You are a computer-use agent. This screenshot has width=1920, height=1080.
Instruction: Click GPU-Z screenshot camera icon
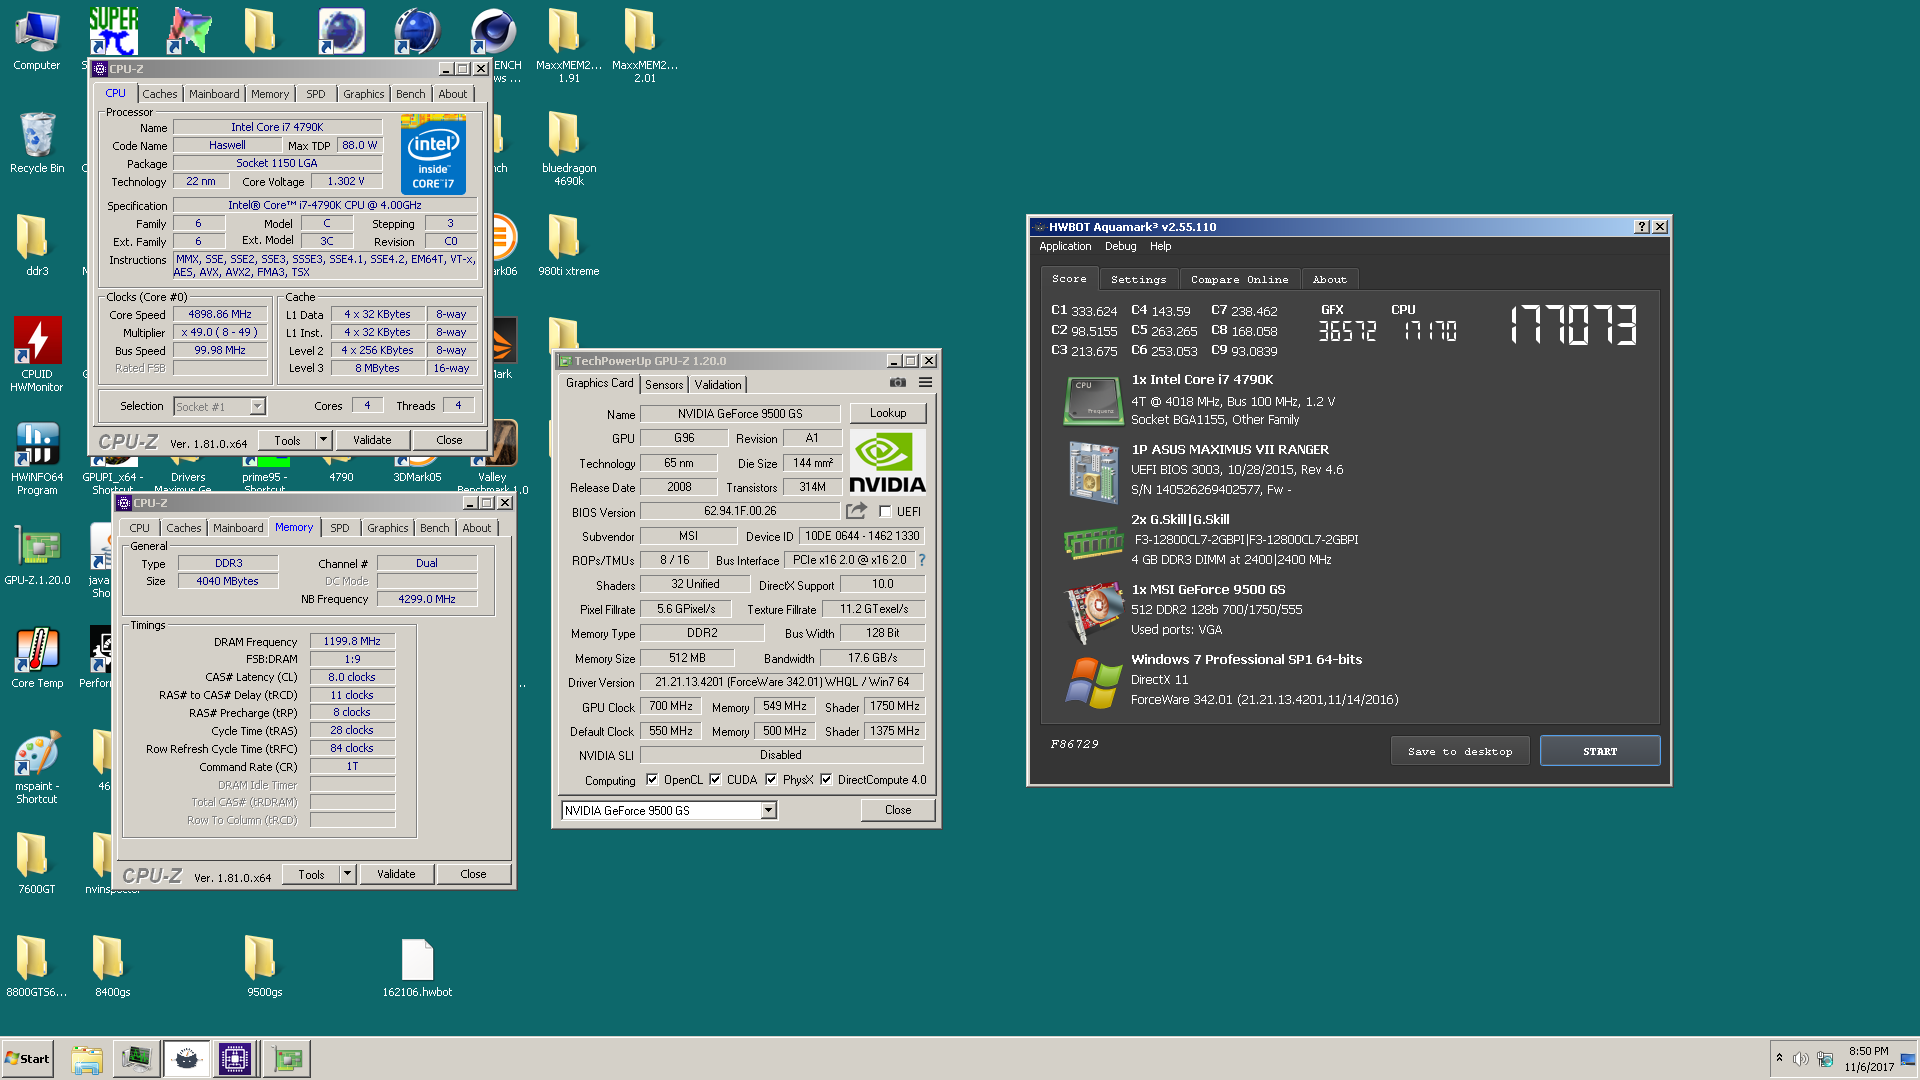(x=898, y=383)
